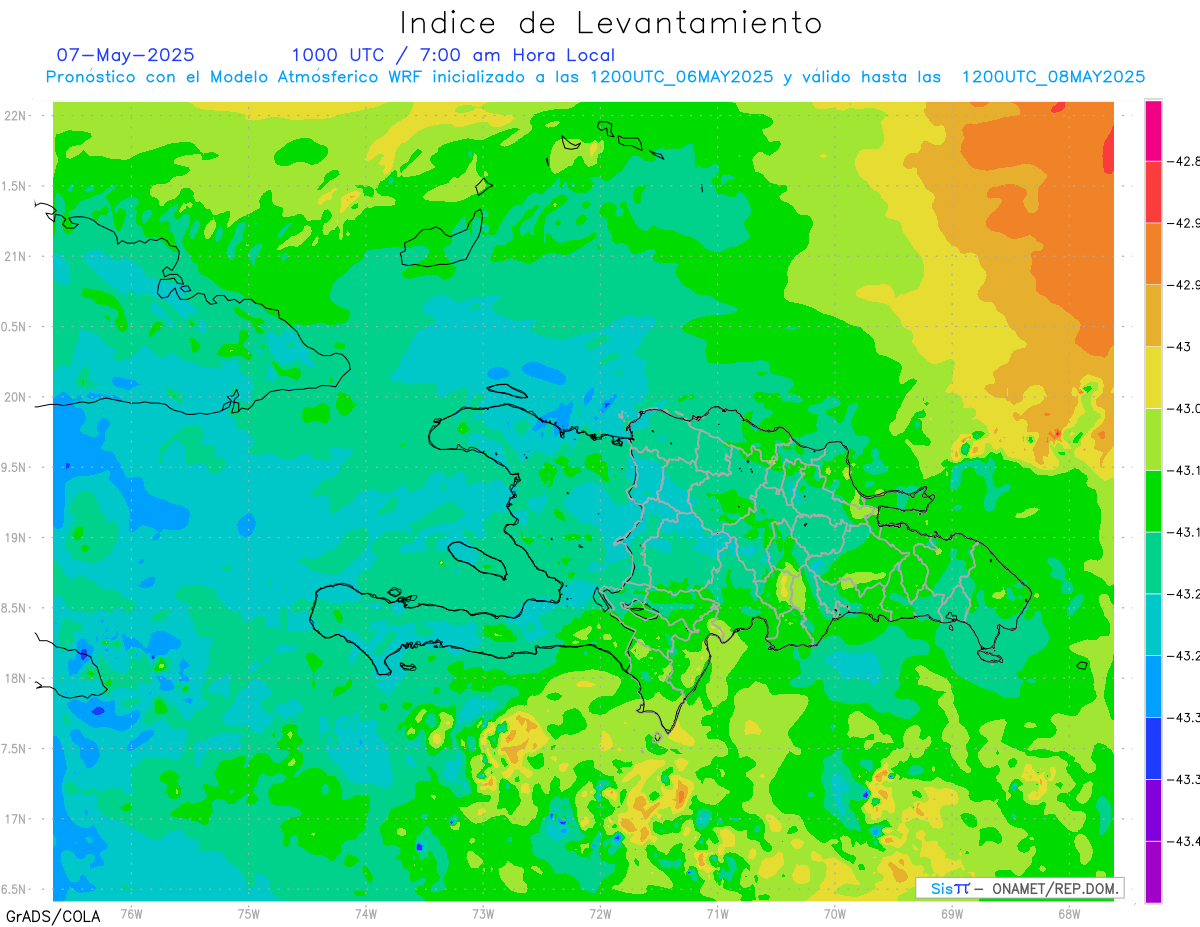Click the 18N latitude label
This screenshot has height=927, width=1200.
click(16, 678)
